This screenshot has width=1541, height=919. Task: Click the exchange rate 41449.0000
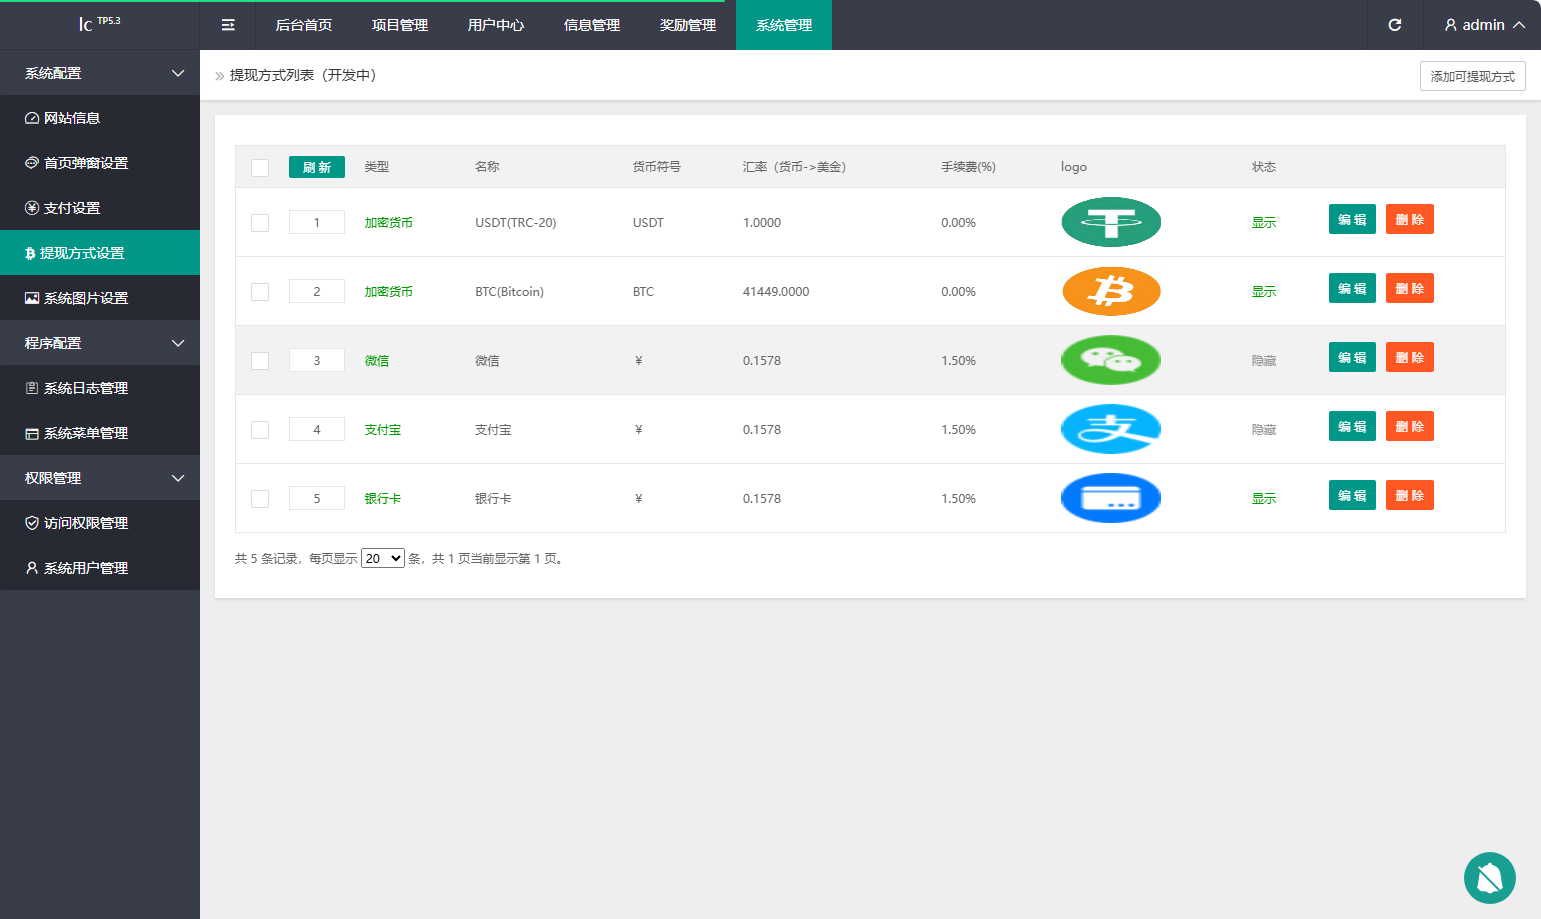click(776, 291)
